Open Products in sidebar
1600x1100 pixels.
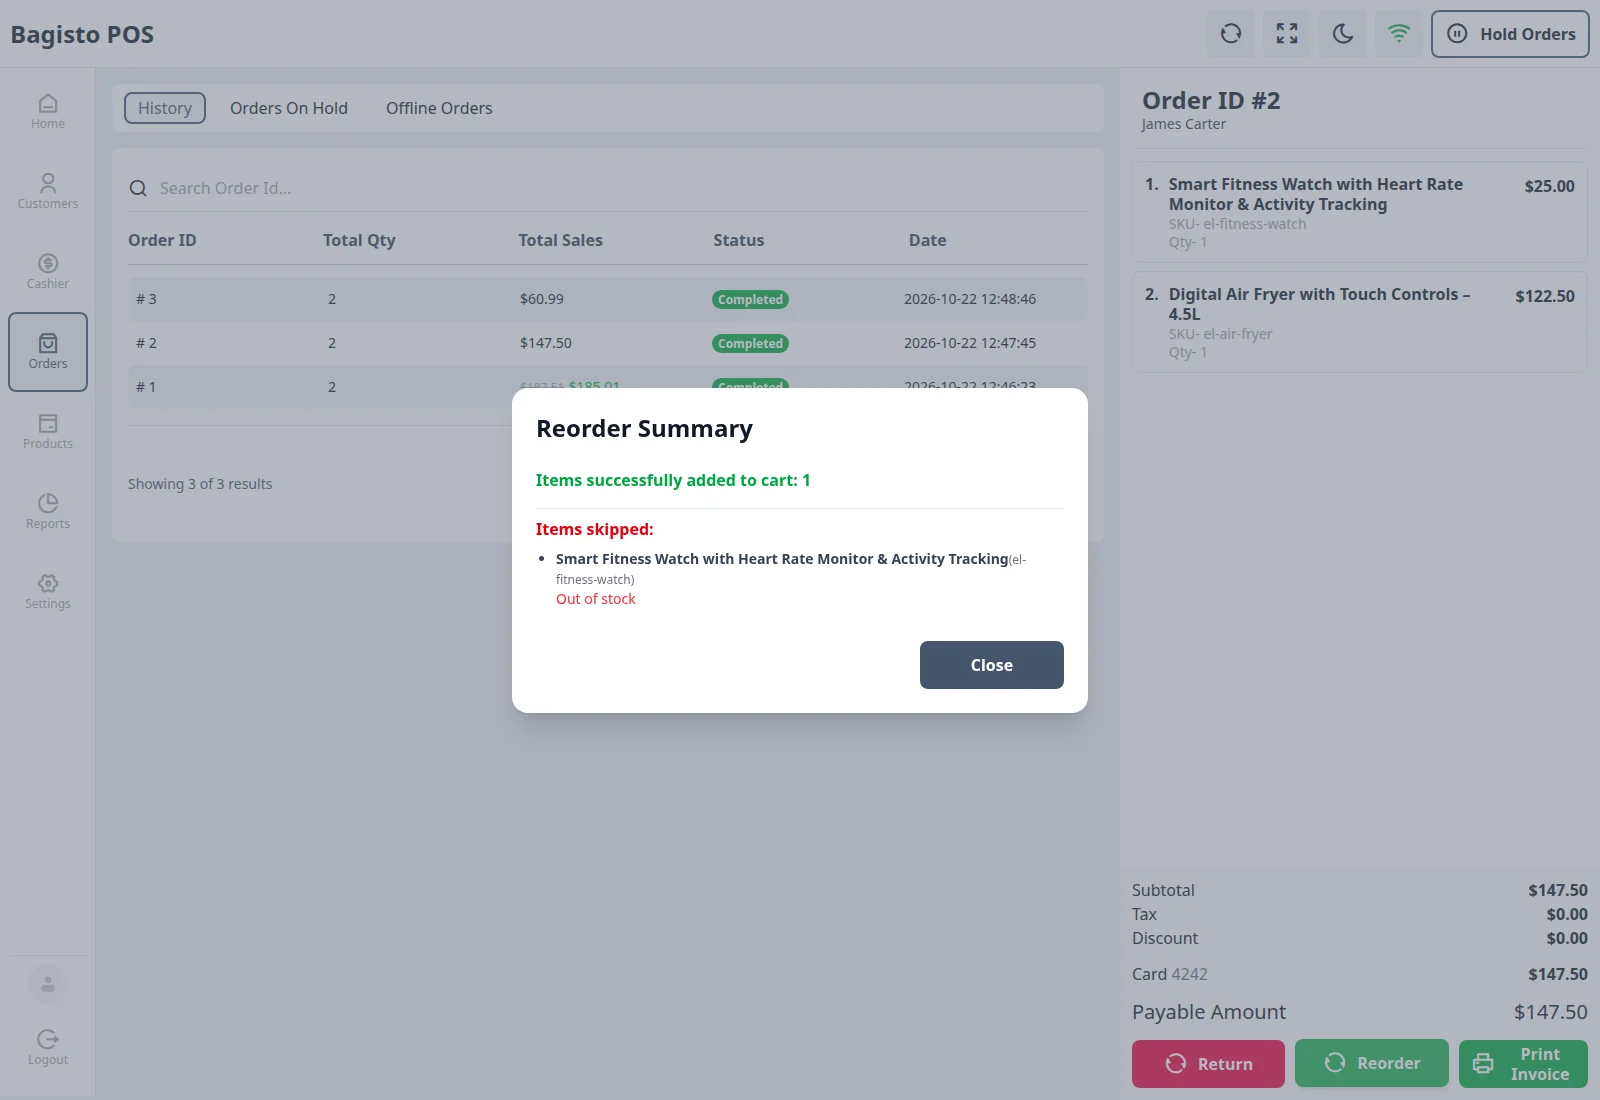tap(48, 432)
